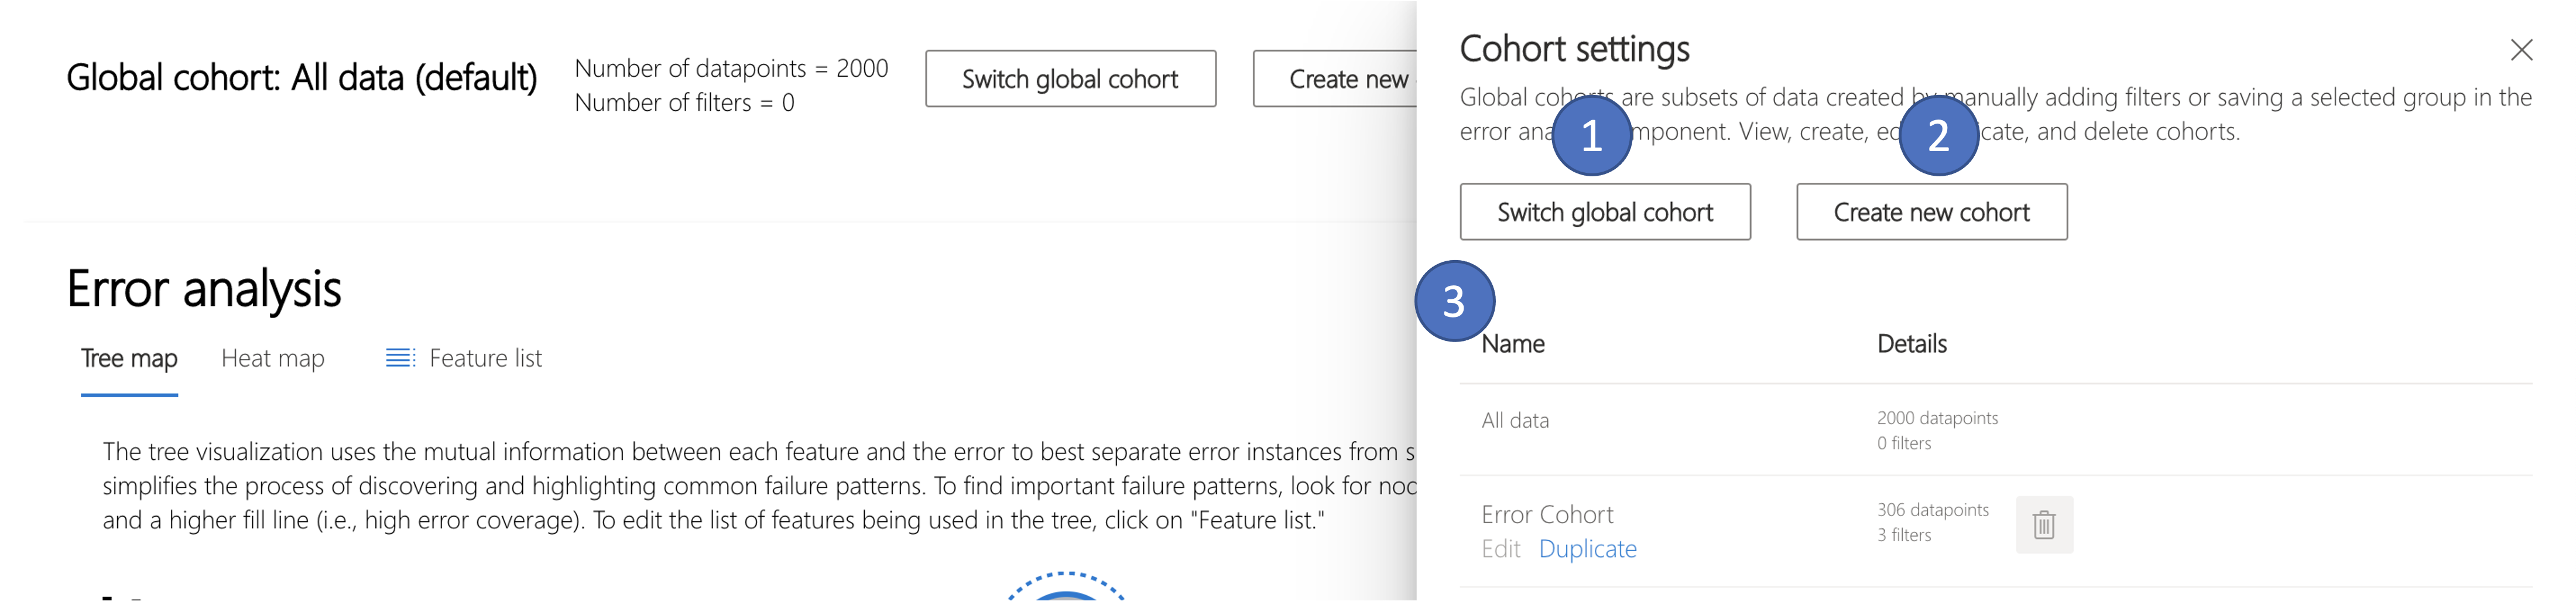Viewport: 2576px width, 601px height.
Task: Click Switch global cohort in Cohort settings
Action: (x=1605, y=212)
